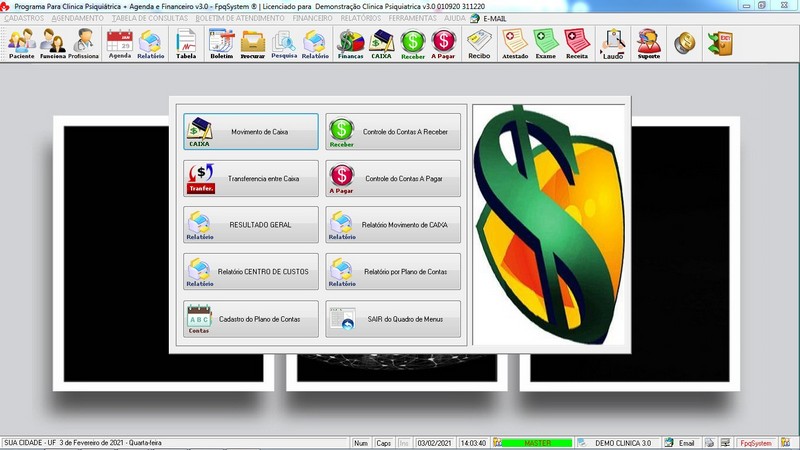Viewport: 800px width, 450px height.
Task: Open the Tabela toolbar icon
Action: [186, 44]
